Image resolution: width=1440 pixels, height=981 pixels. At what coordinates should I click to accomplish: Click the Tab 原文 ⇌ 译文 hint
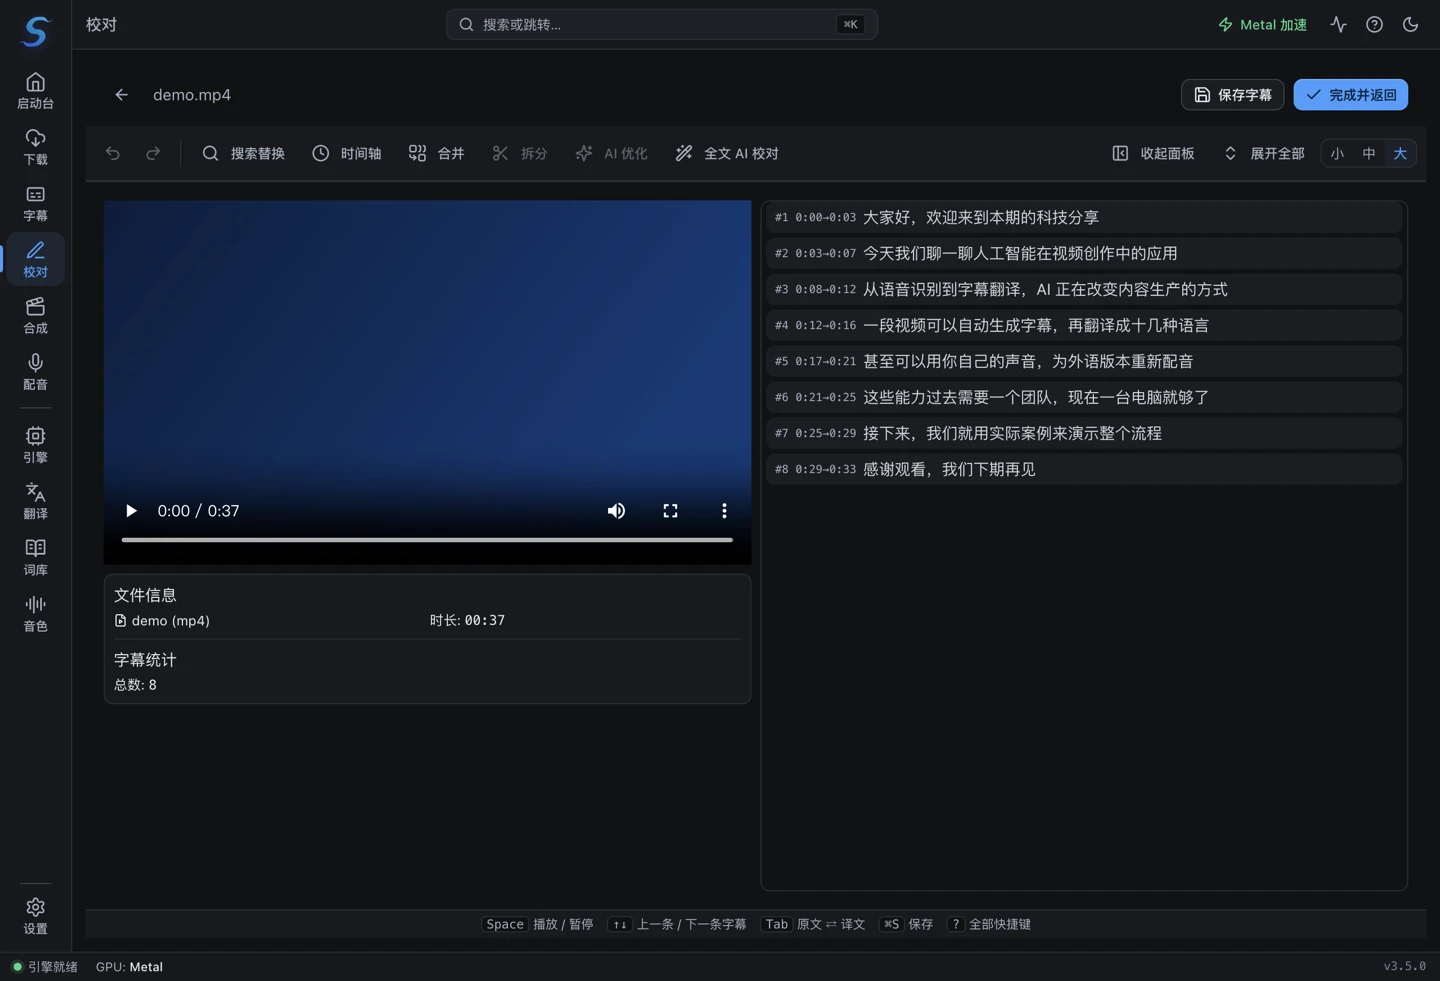pos(813,924)
